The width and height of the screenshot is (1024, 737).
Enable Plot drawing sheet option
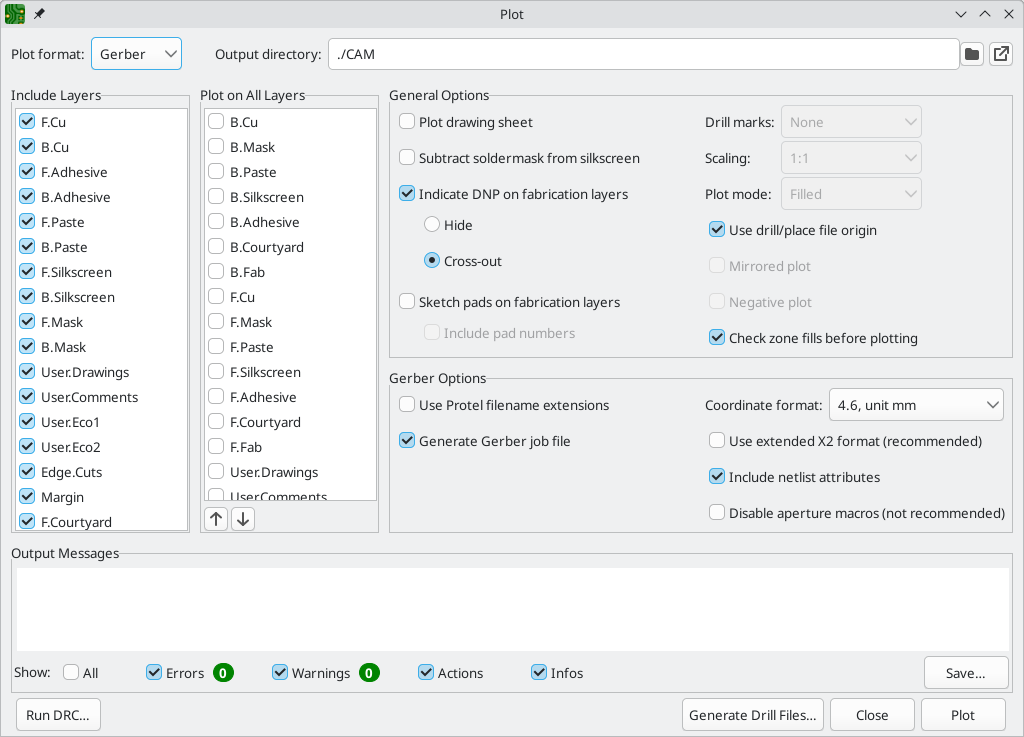[408, 122]
